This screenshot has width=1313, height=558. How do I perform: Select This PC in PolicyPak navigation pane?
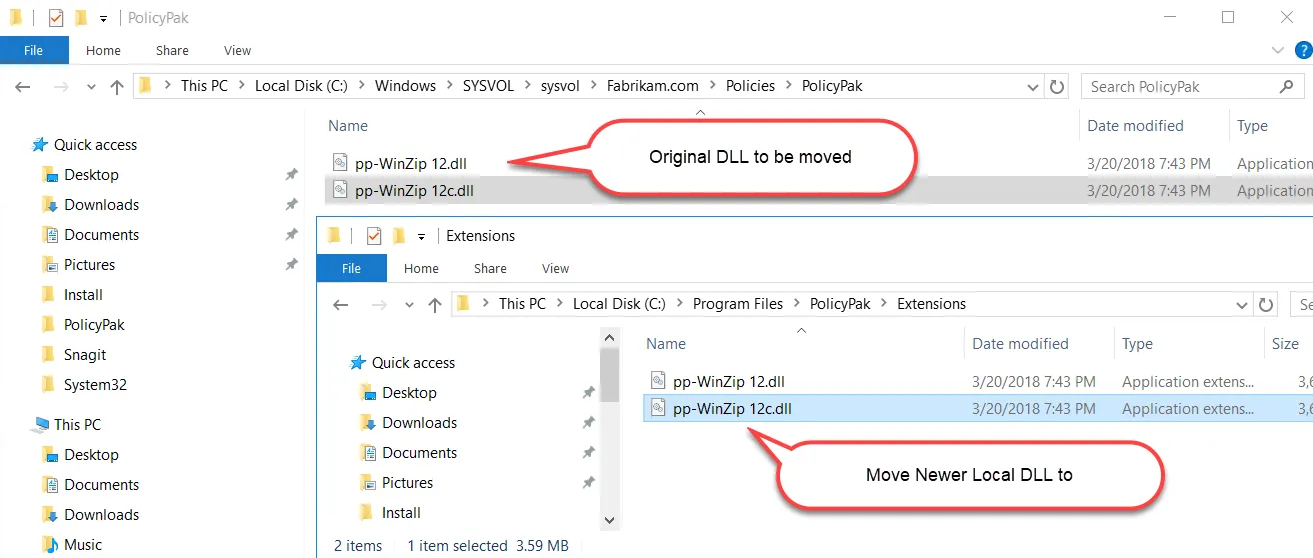click(x=77, y=424)
